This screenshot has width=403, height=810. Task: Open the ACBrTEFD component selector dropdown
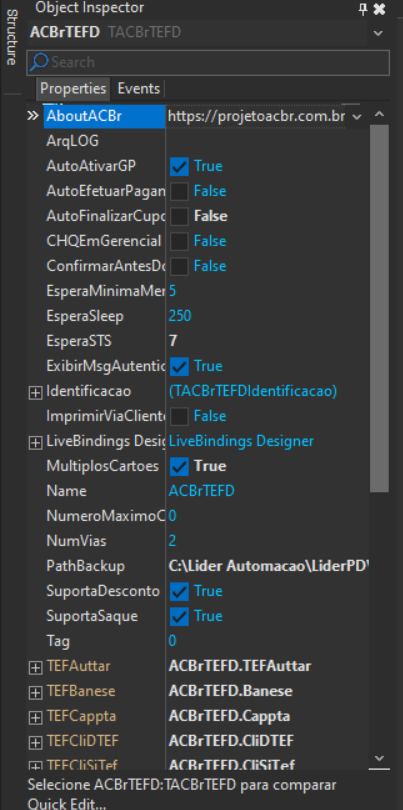(x=378, y=33)
